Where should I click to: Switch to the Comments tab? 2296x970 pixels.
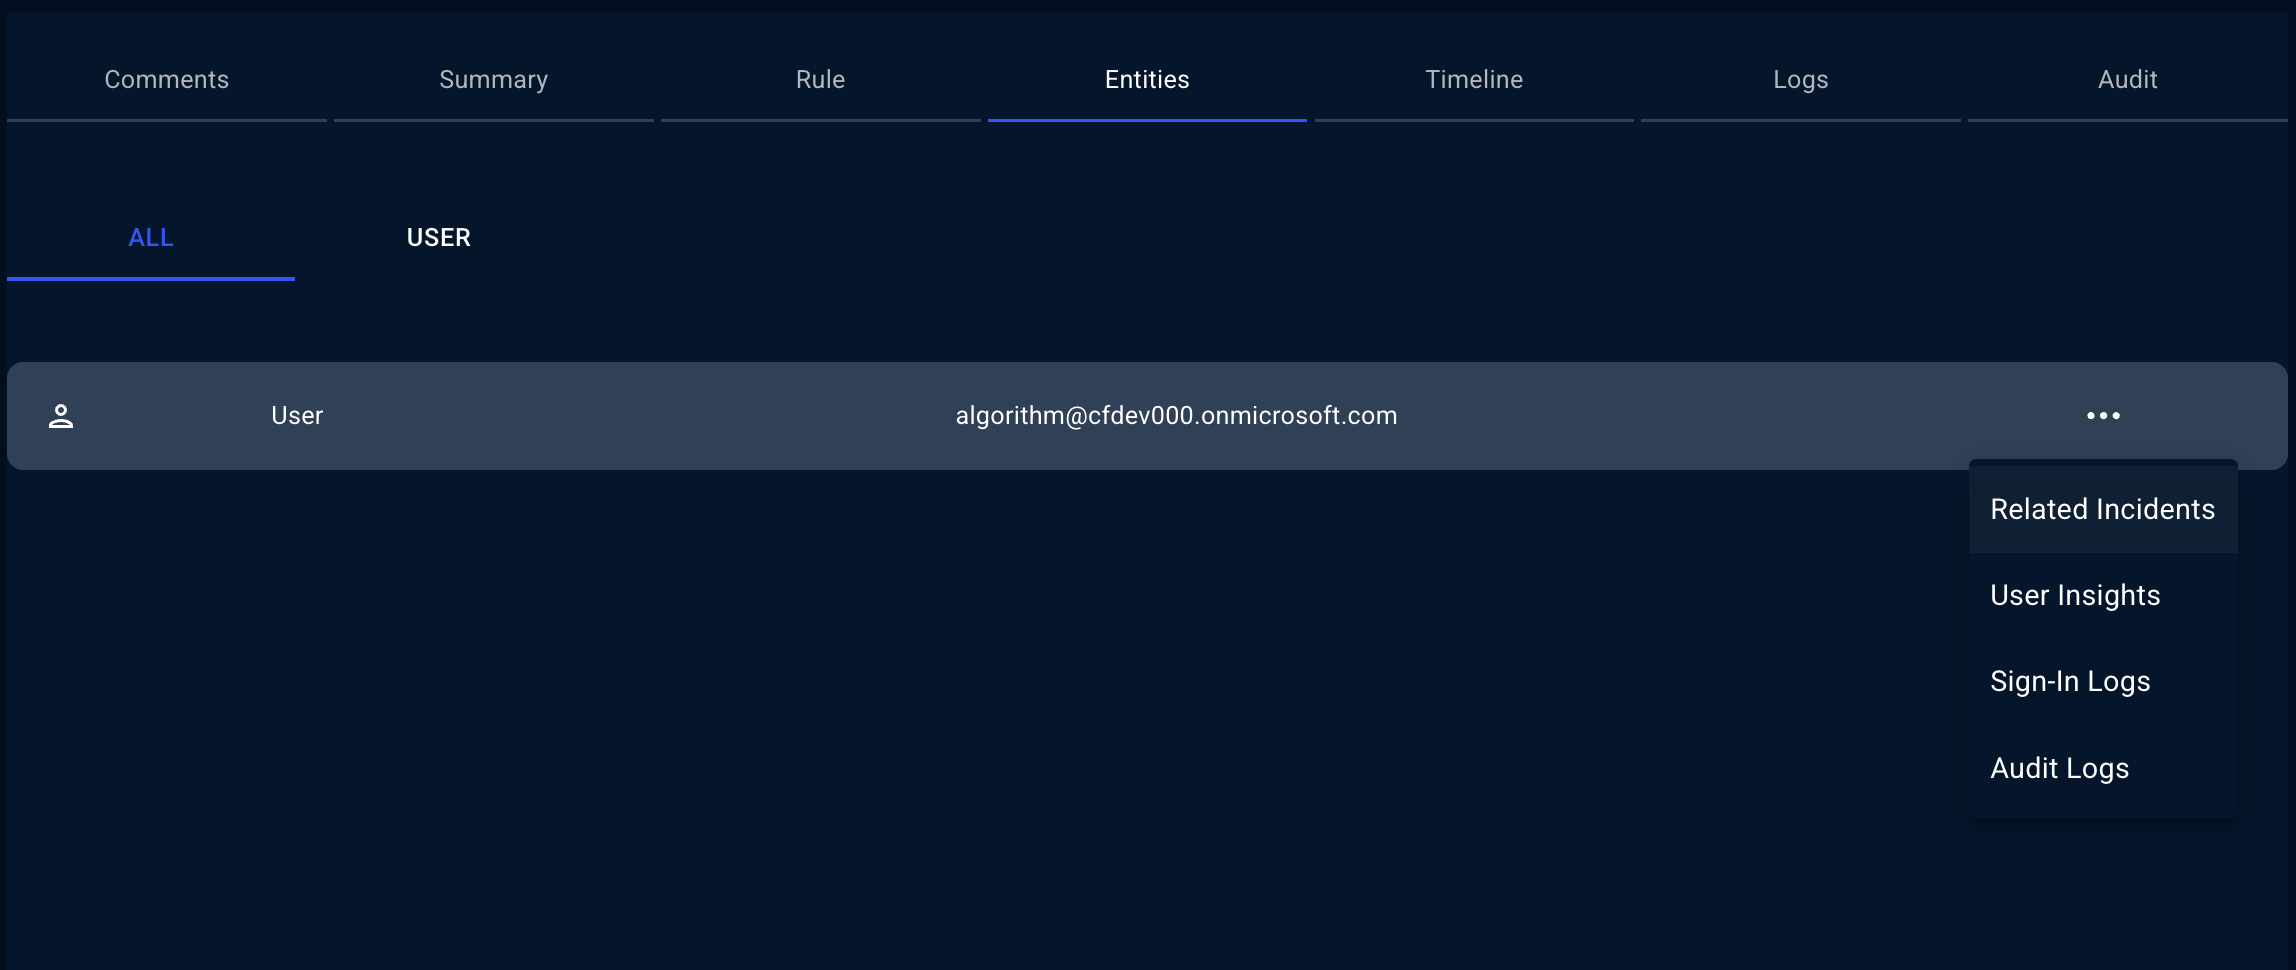[x=166, y=80]
